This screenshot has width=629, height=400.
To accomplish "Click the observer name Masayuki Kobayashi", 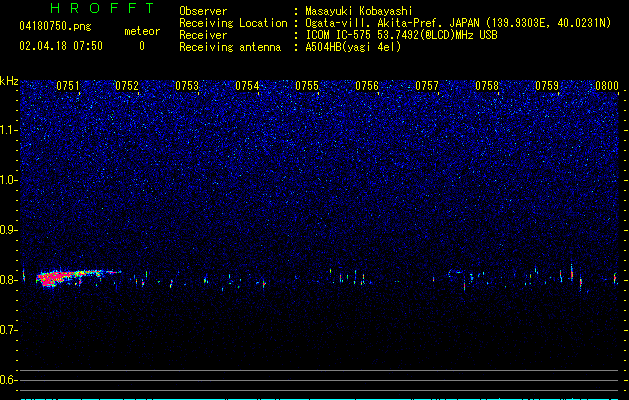I will click(359, 11).
